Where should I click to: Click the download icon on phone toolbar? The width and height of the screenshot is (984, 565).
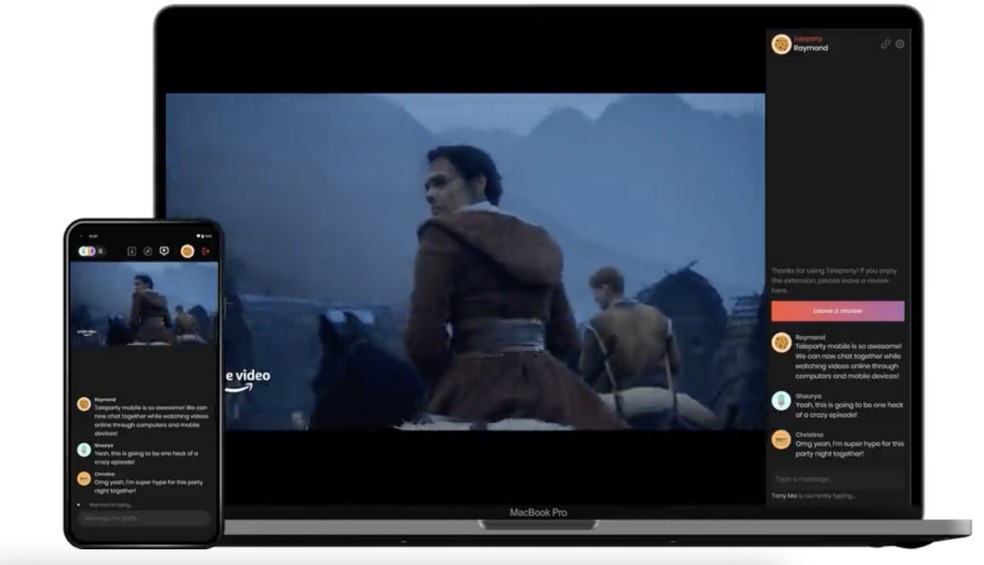tap(132, 251)
